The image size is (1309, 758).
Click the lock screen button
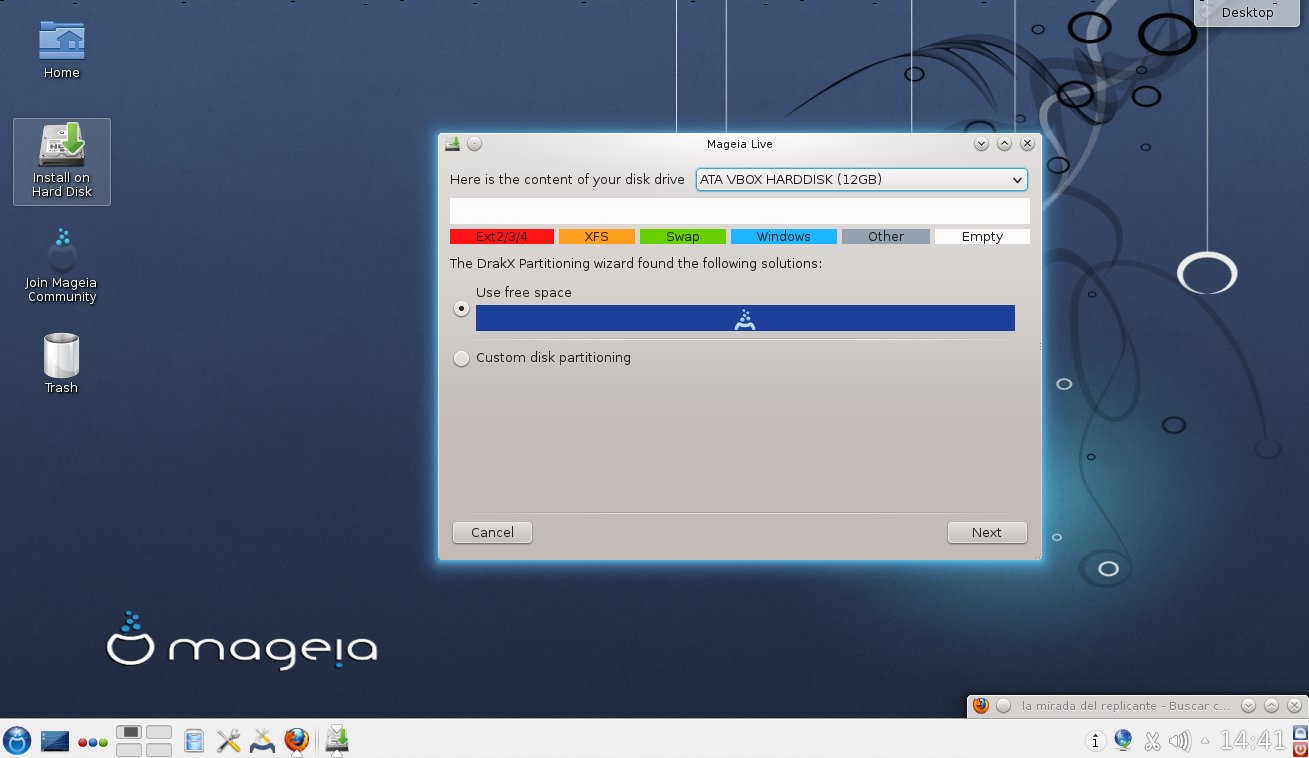coord(1299,732)
